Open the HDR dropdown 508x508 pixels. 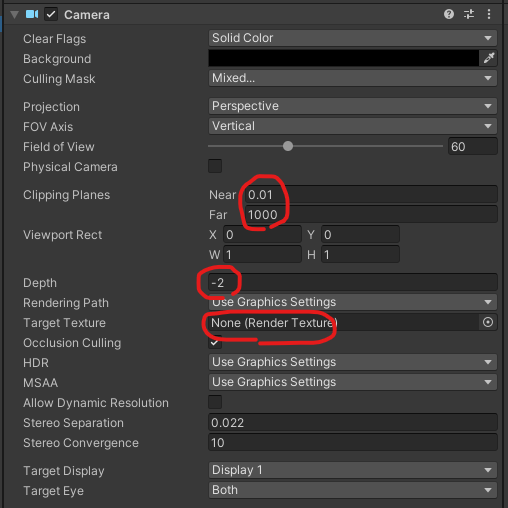[353, 362]
